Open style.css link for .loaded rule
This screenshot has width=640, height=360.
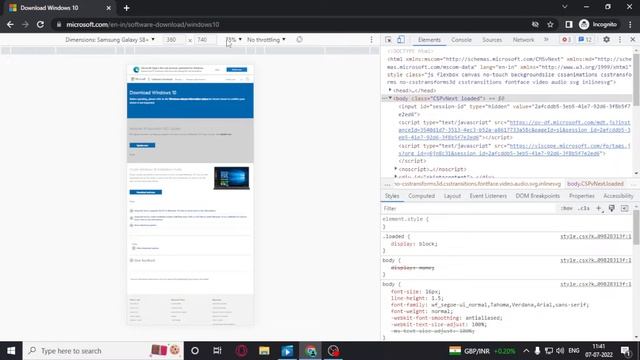click(x=595, y=236)
